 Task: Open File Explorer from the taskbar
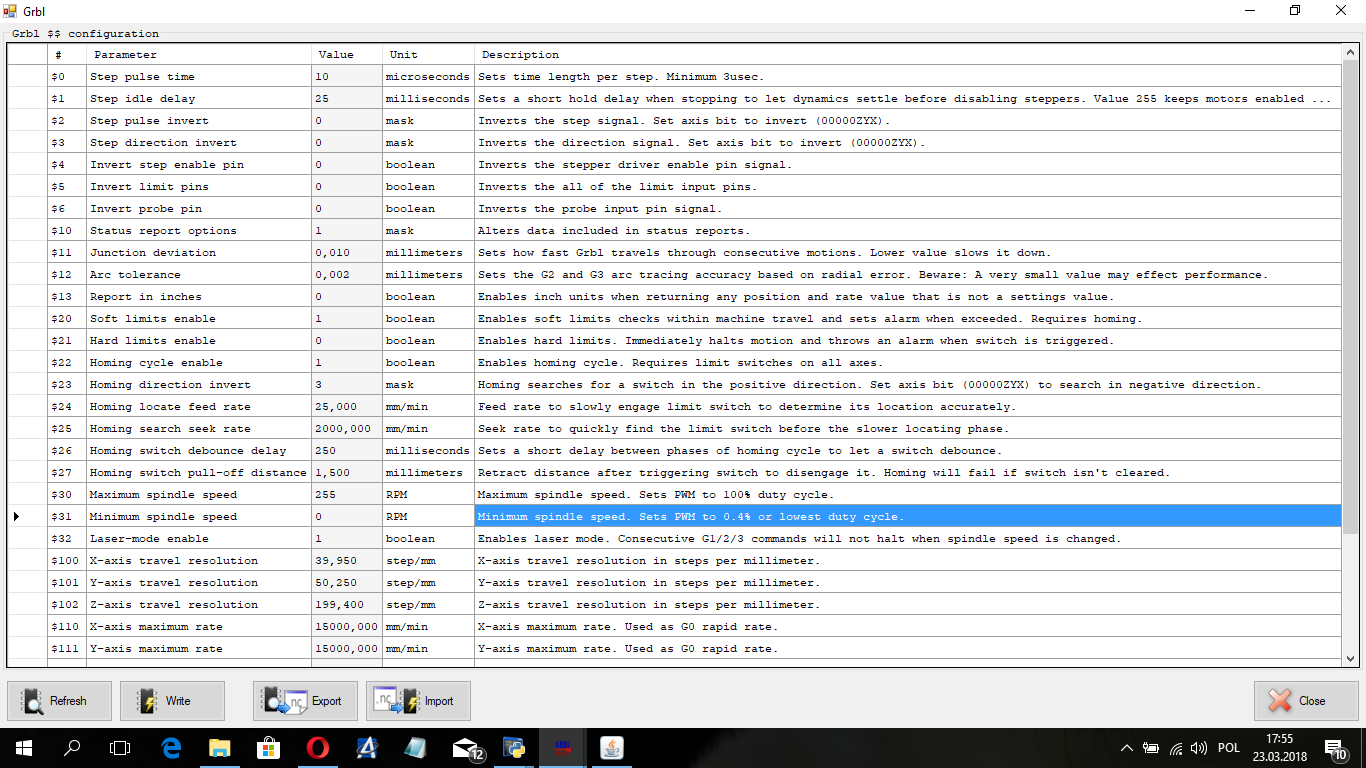click(219, 748)
